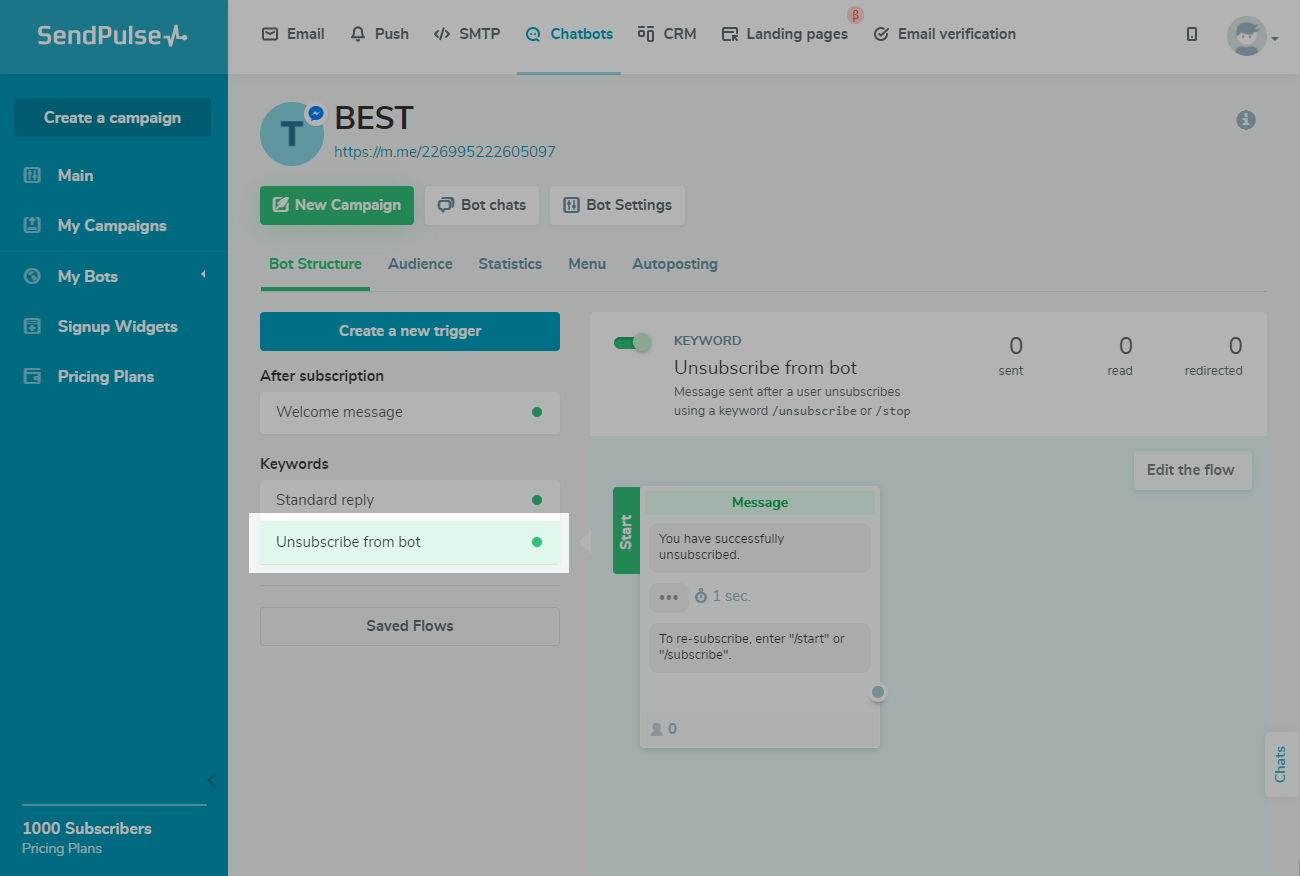Viewport: 1300px width, 876px height.
Task: Click the BEST bot avatar
Action: click(x=292, y=134)
